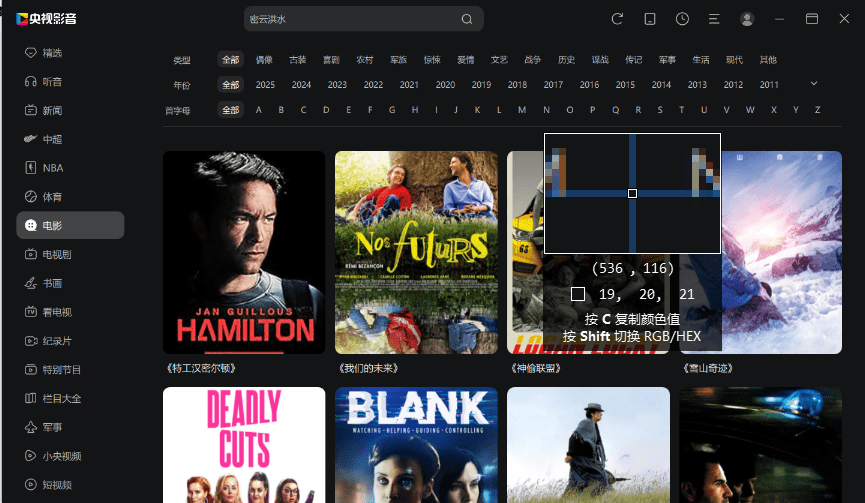Open the hamburger menu icon in top bar
This screenshot has height=503, width=865.
[714, 19]
